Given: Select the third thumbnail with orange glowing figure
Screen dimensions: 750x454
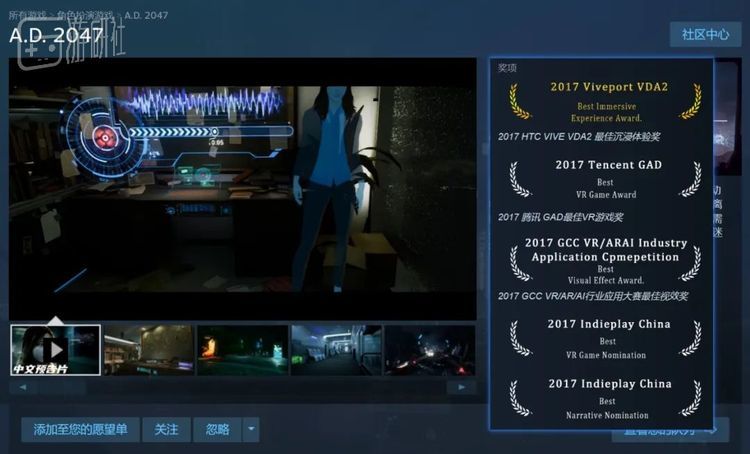Looking at the screenshot, I should pos(243,350).
